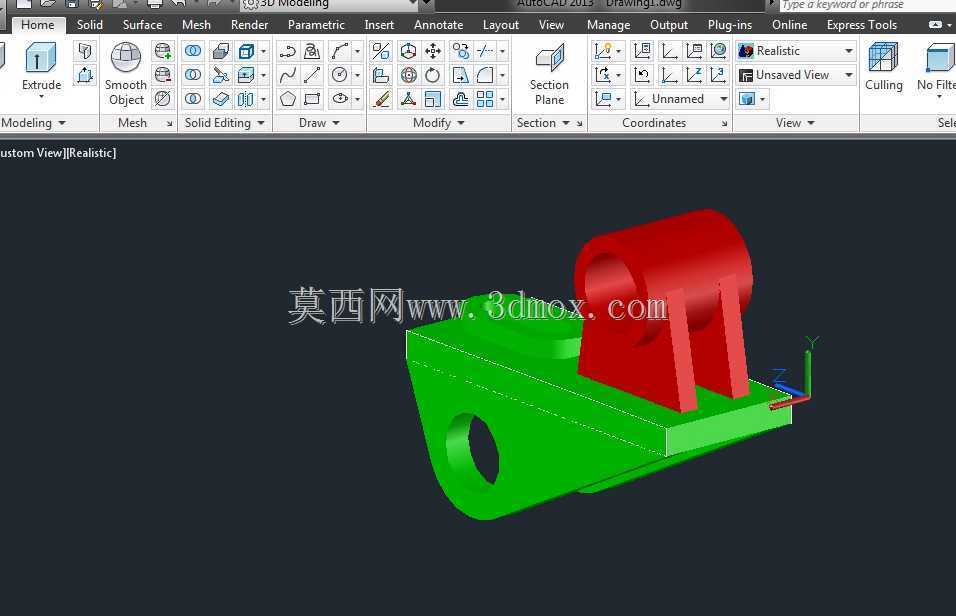Click the keyword search field
The height and width of the screenshot is (616, 956).
868,5
